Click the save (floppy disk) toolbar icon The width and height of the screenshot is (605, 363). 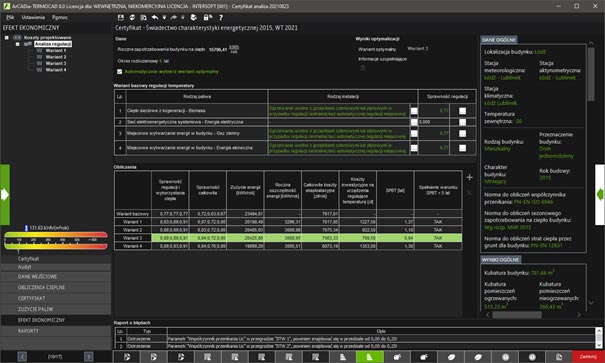click(x=121, y=17)
